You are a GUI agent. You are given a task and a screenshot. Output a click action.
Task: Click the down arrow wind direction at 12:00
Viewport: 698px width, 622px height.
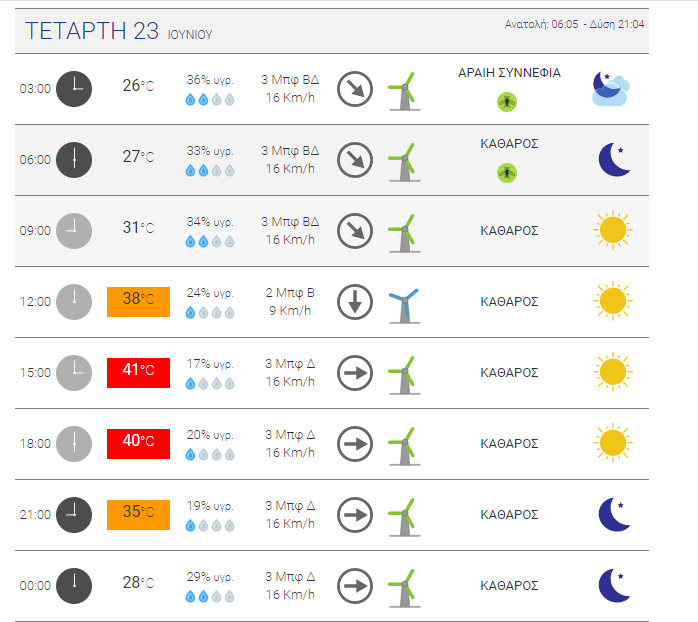point(355,302)
